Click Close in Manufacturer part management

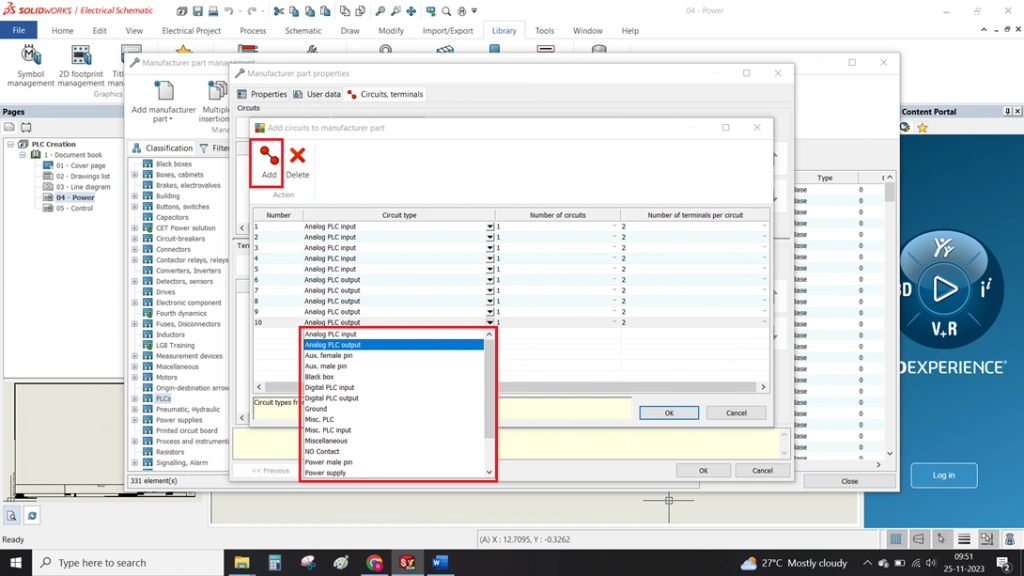click(x=850, y=481)
